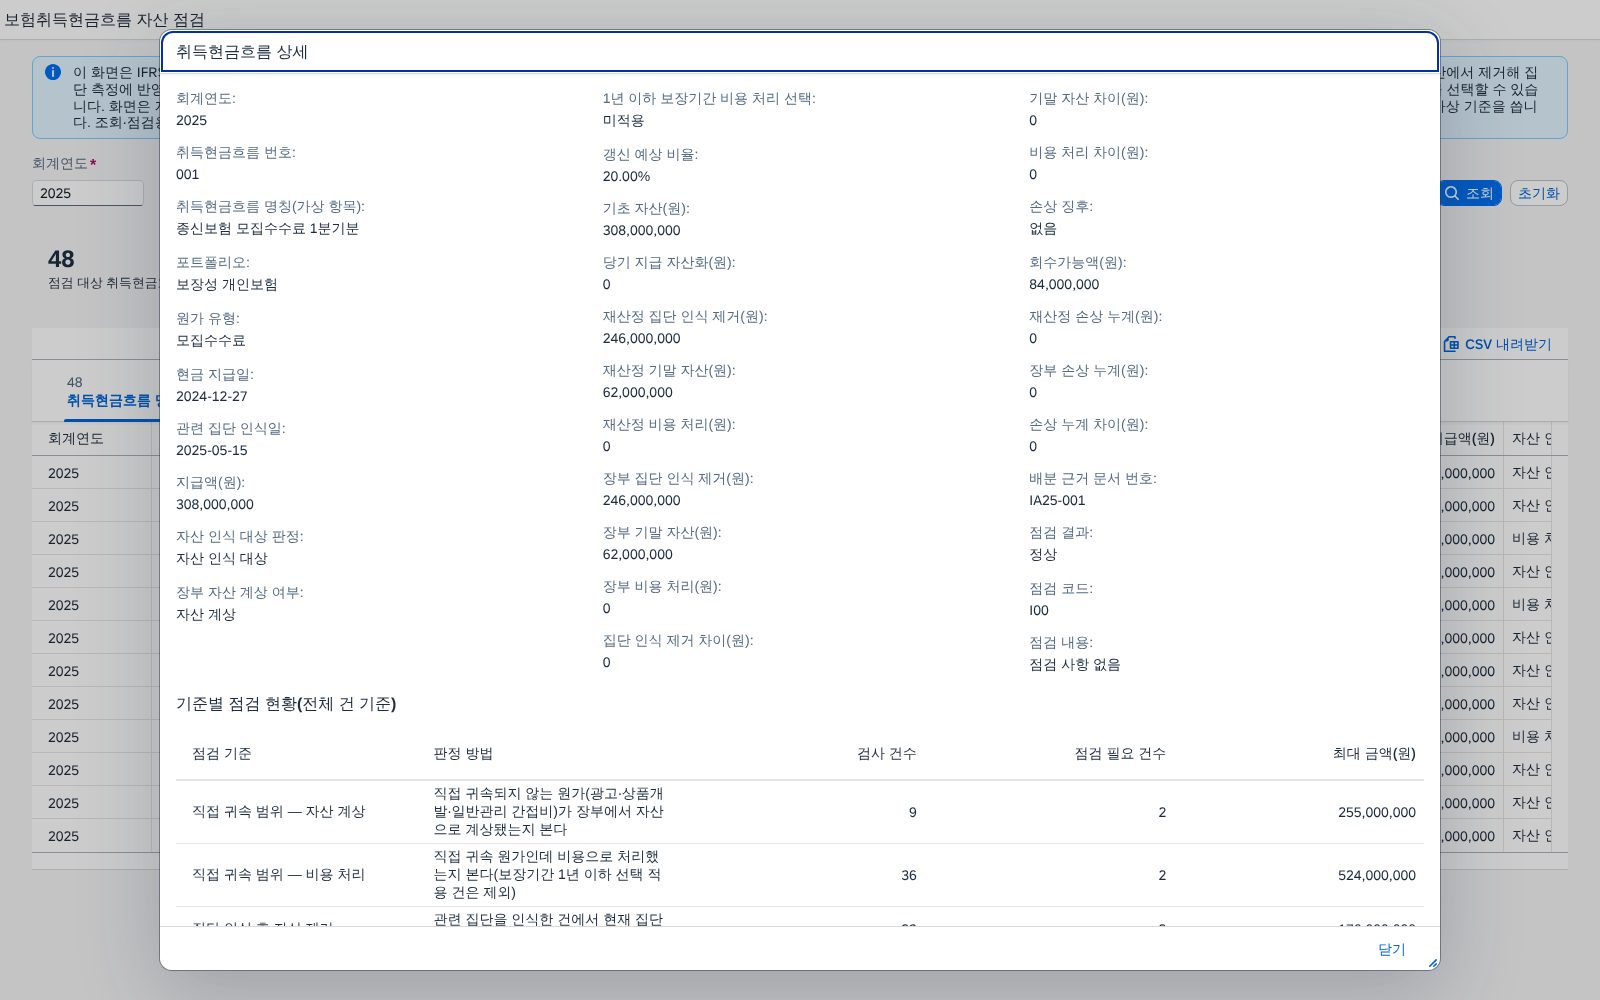Select portfolio value 보장성 개인보험
This screenshot has height=1000, width=1600.
pos(227,284)
